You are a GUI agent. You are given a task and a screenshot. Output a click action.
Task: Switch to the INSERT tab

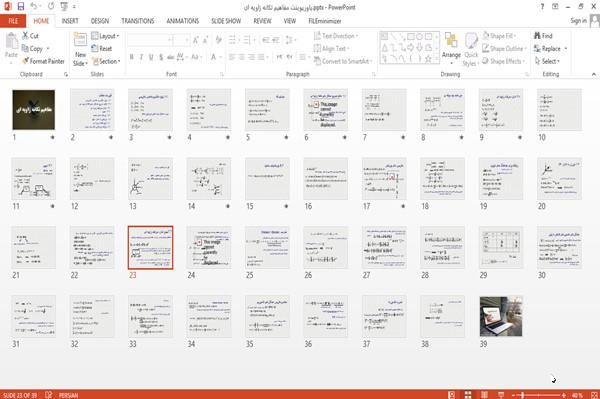(x=70, y=21)
